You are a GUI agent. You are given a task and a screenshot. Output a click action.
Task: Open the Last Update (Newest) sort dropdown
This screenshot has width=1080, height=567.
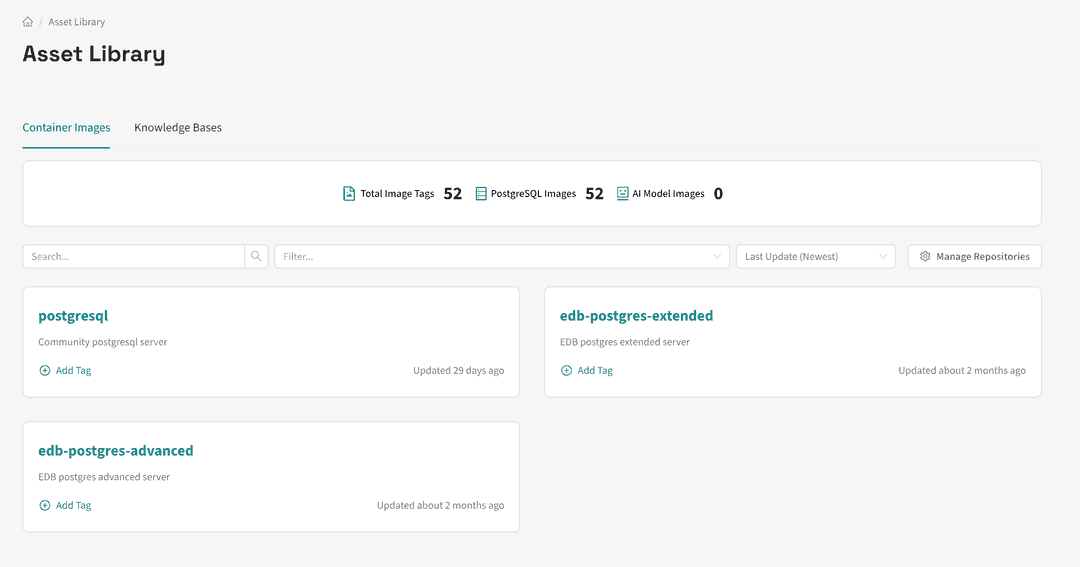[x=816, y=256]
